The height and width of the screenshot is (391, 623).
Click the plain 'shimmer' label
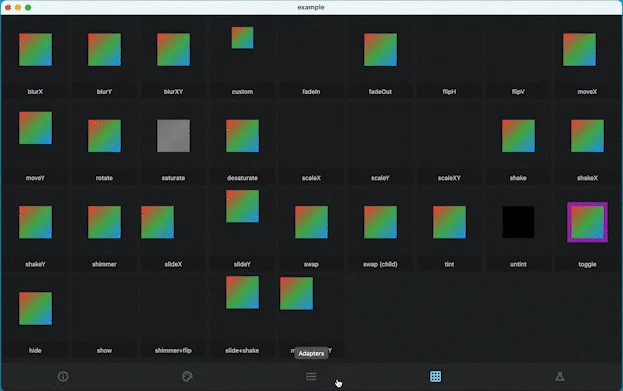click(104, 264)
